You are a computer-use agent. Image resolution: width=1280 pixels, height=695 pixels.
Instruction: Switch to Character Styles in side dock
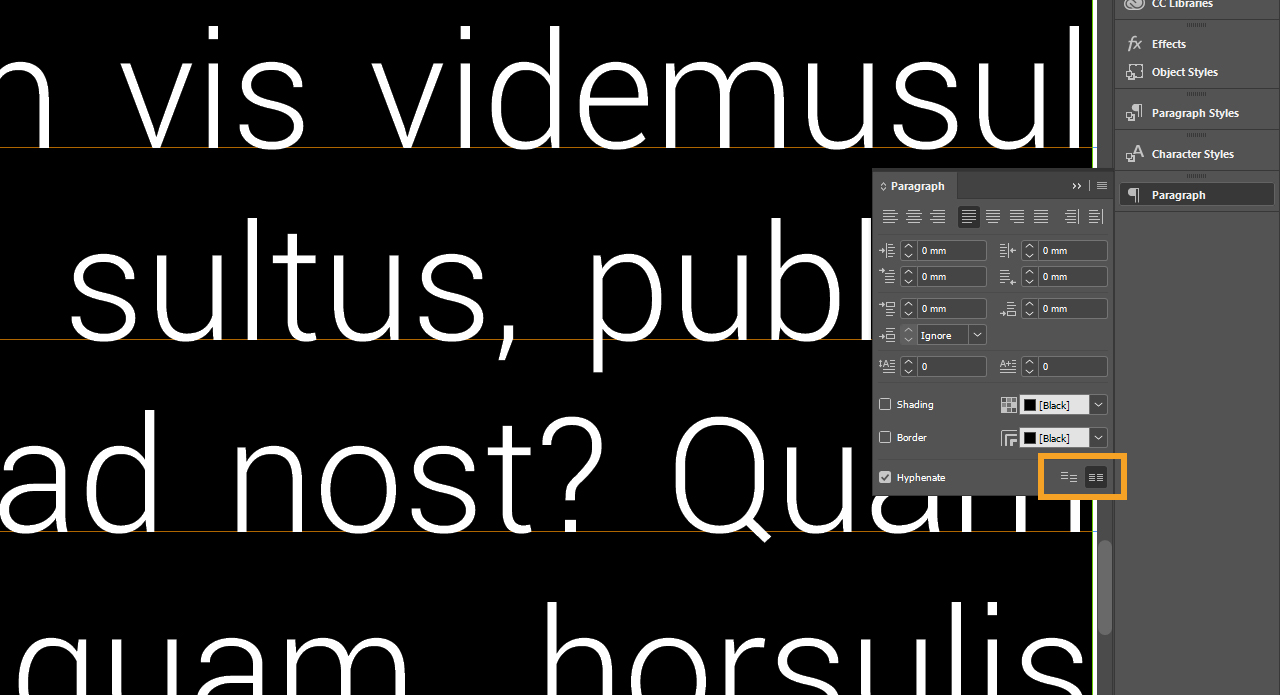1192,154
